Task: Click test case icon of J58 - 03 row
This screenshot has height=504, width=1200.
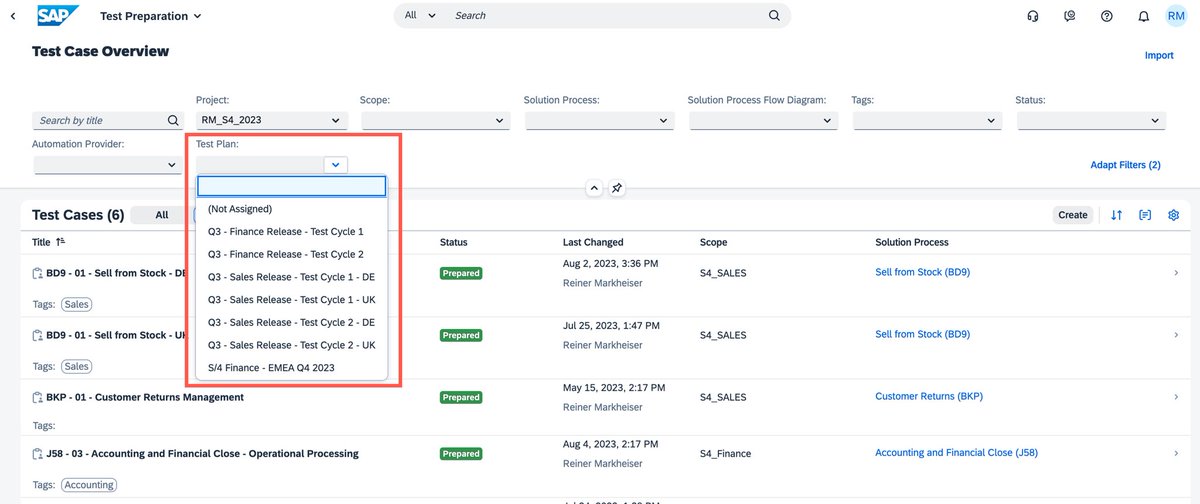Action: 38,453
